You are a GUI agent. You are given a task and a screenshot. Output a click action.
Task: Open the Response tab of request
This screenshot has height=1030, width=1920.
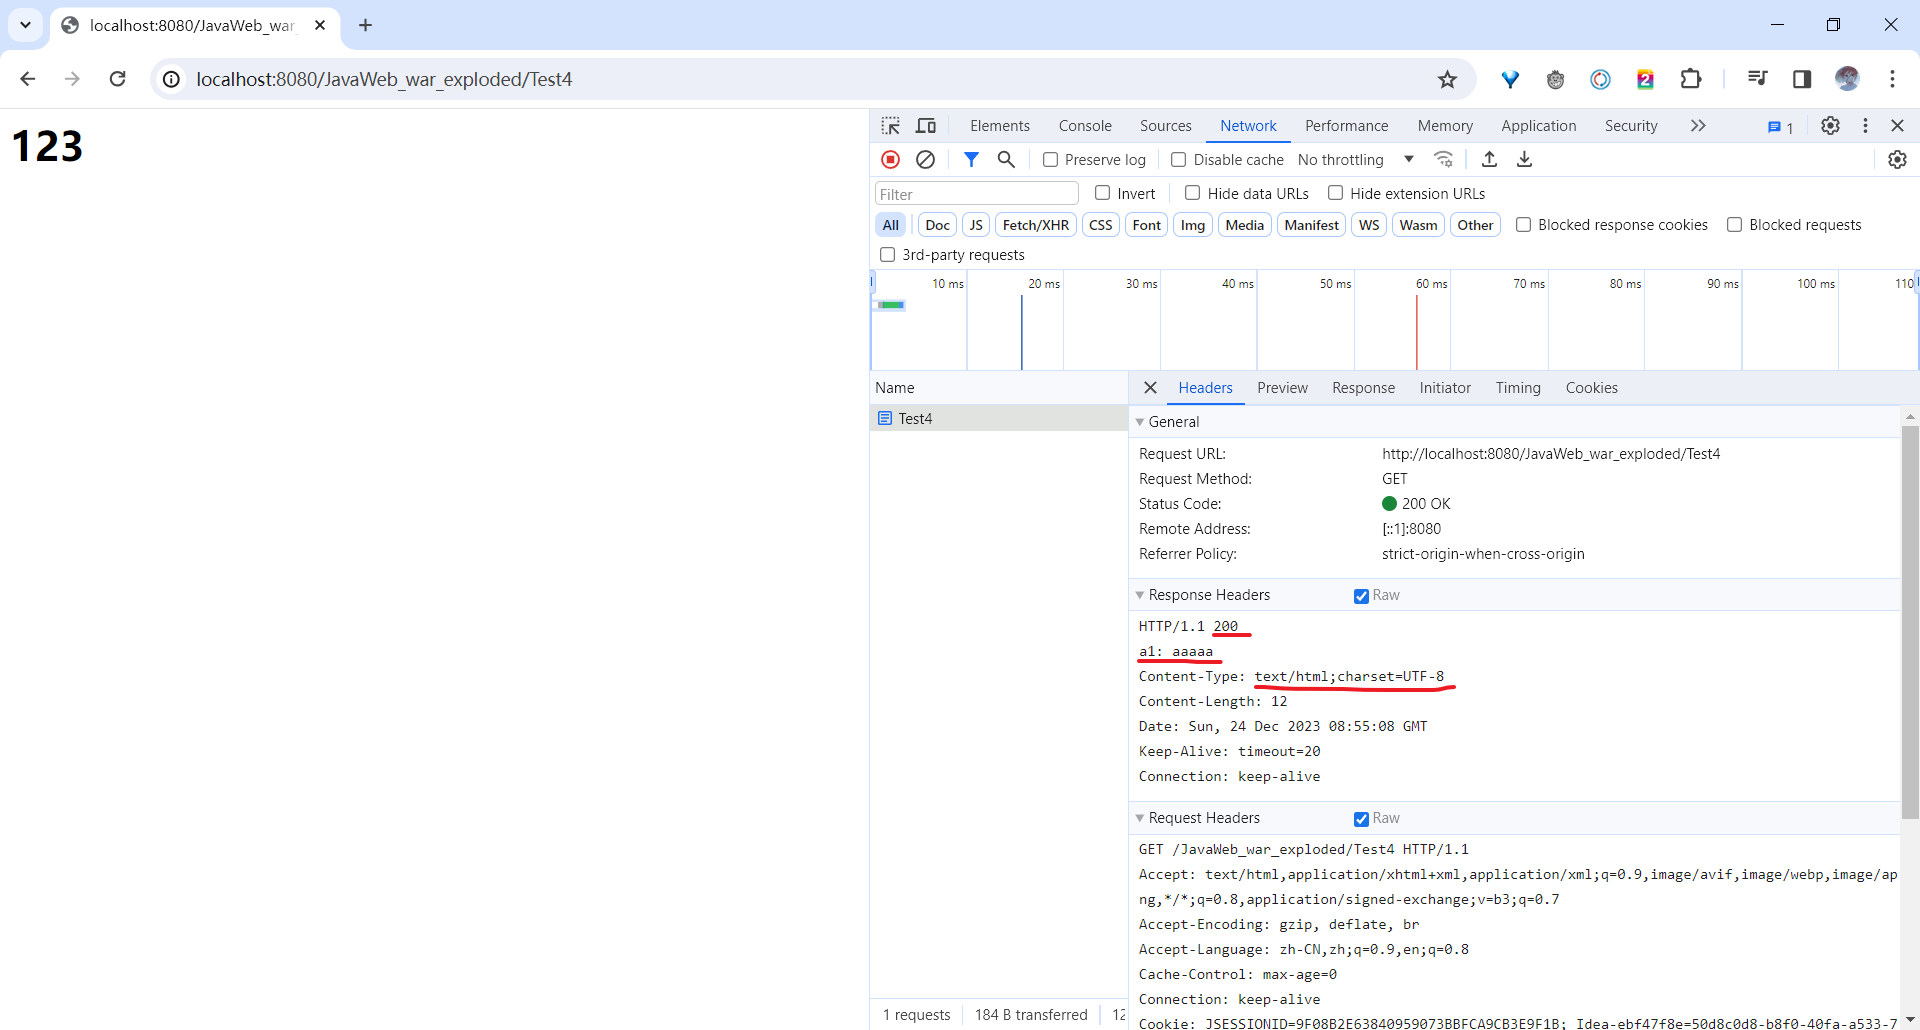tap(1363, 388)
